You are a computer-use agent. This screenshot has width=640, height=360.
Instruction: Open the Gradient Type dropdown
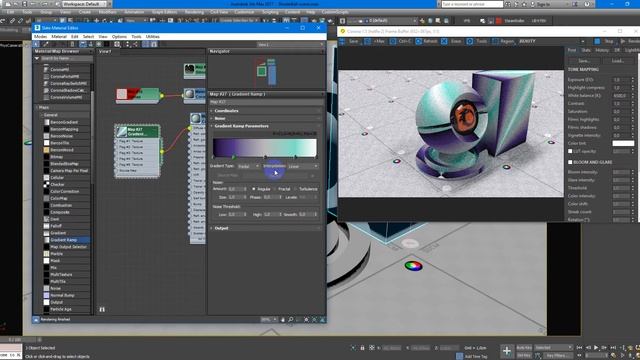(248, 166)
